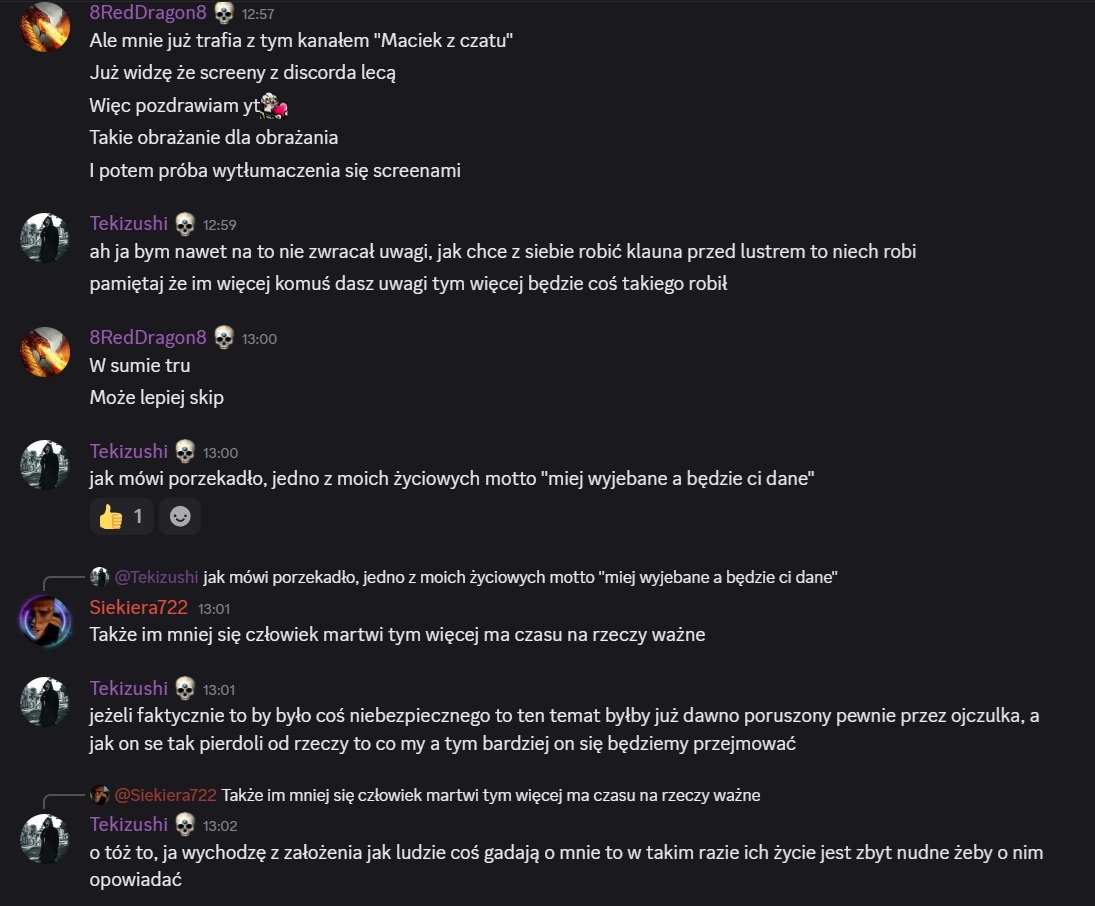Click the skull badge beside Tekizushi at 13:02

tap(184, 825)
